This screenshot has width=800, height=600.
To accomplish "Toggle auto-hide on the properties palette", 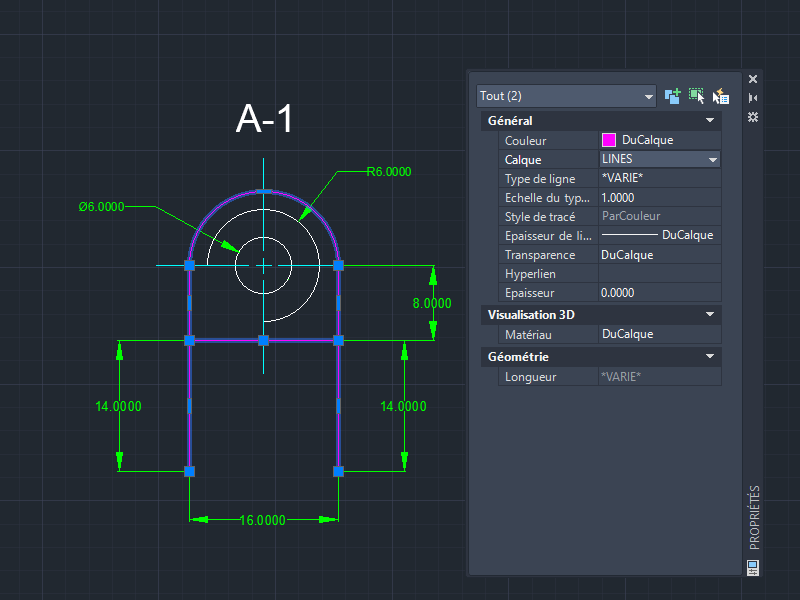I will (753, 98).
